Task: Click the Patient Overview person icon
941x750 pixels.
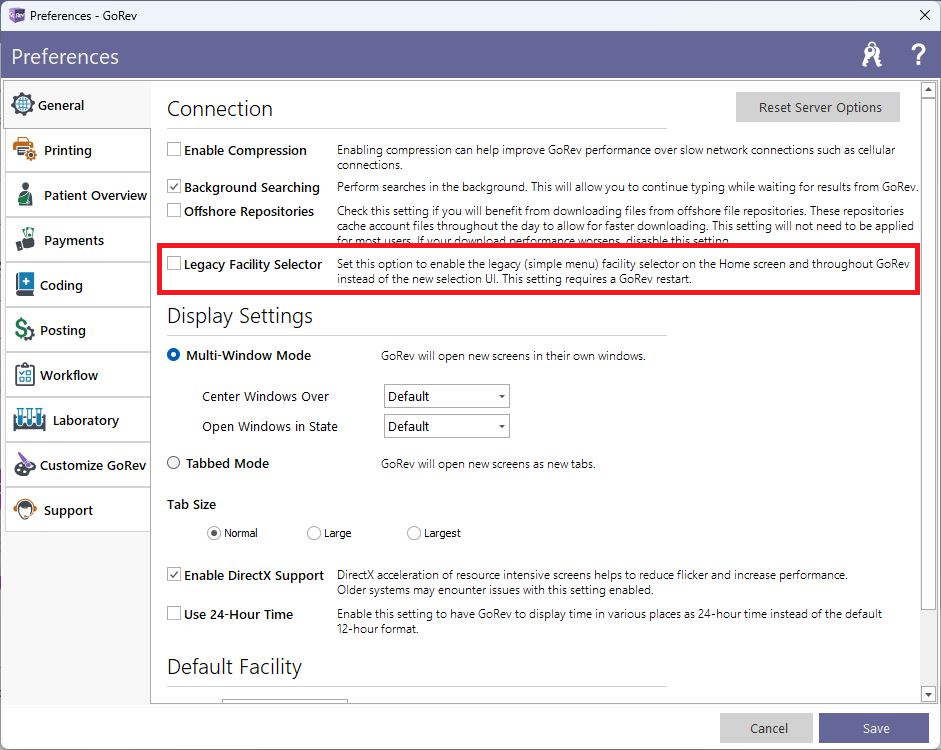Action: tap(25, 194)
